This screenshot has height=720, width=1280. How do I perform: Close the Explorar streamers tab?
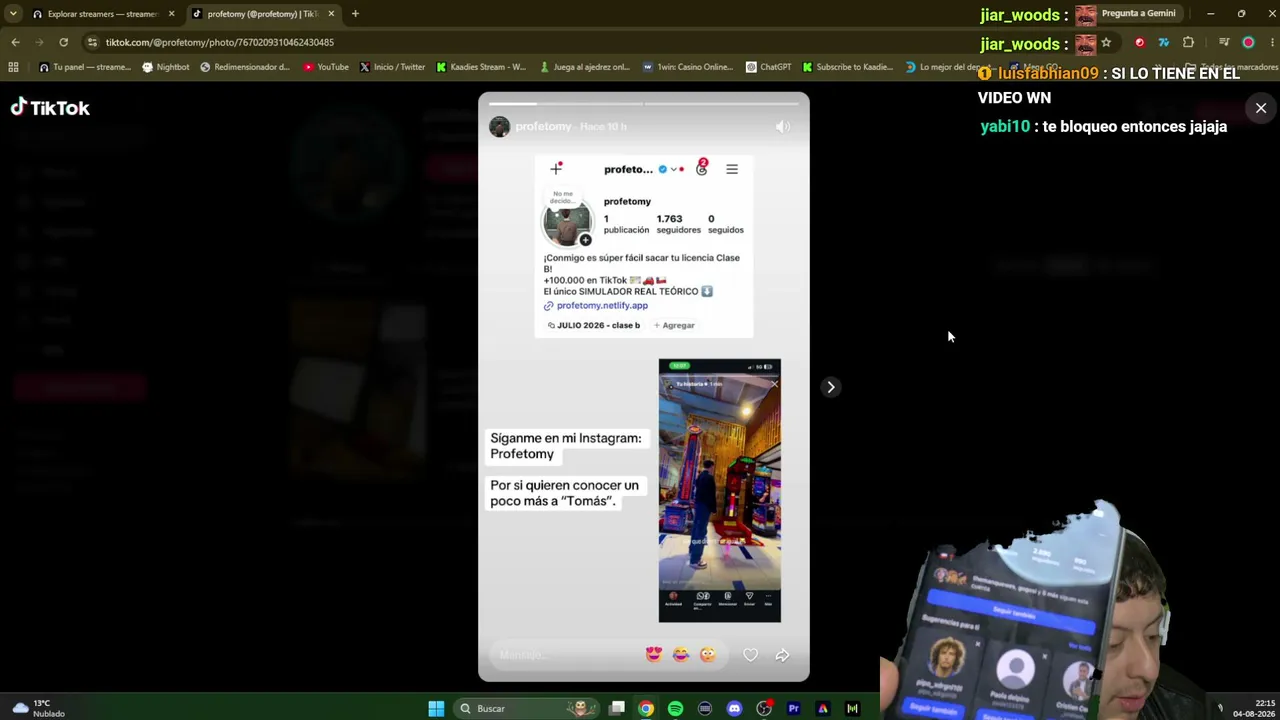171,14
